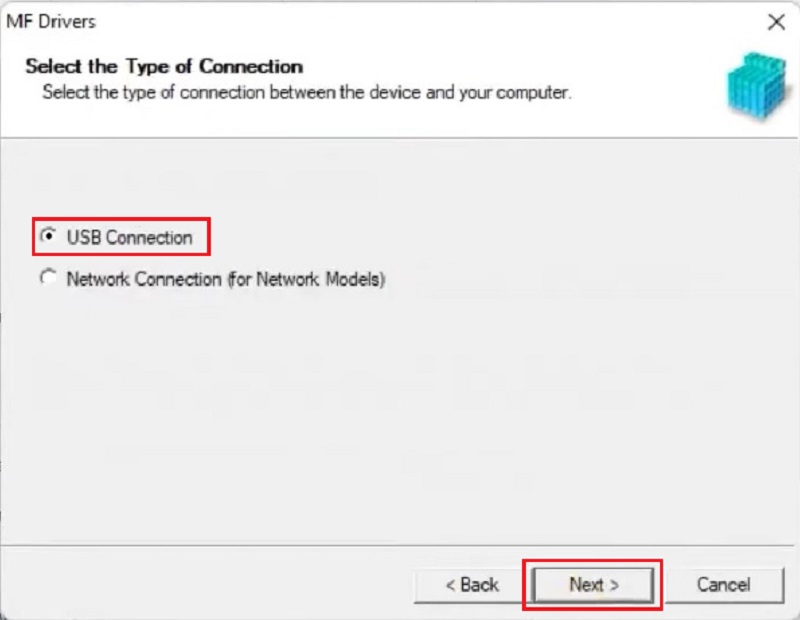Click the blue cube installer icon
The image size is (800, 620).
(x=757, y=85)
